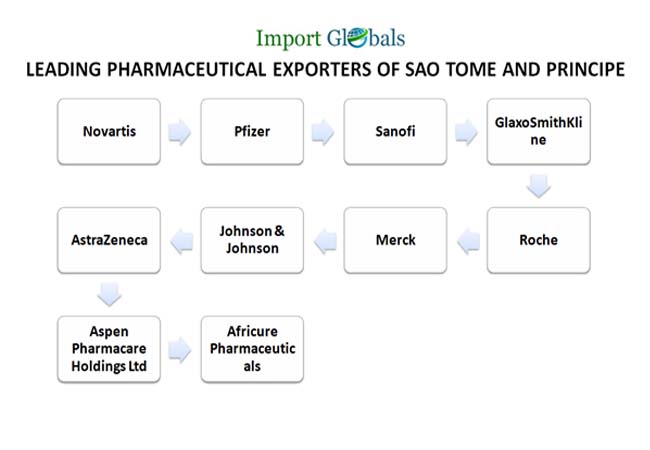Click the down arrow below GlaxoSmithKline

pyautogui.click(x=538, y=186)
